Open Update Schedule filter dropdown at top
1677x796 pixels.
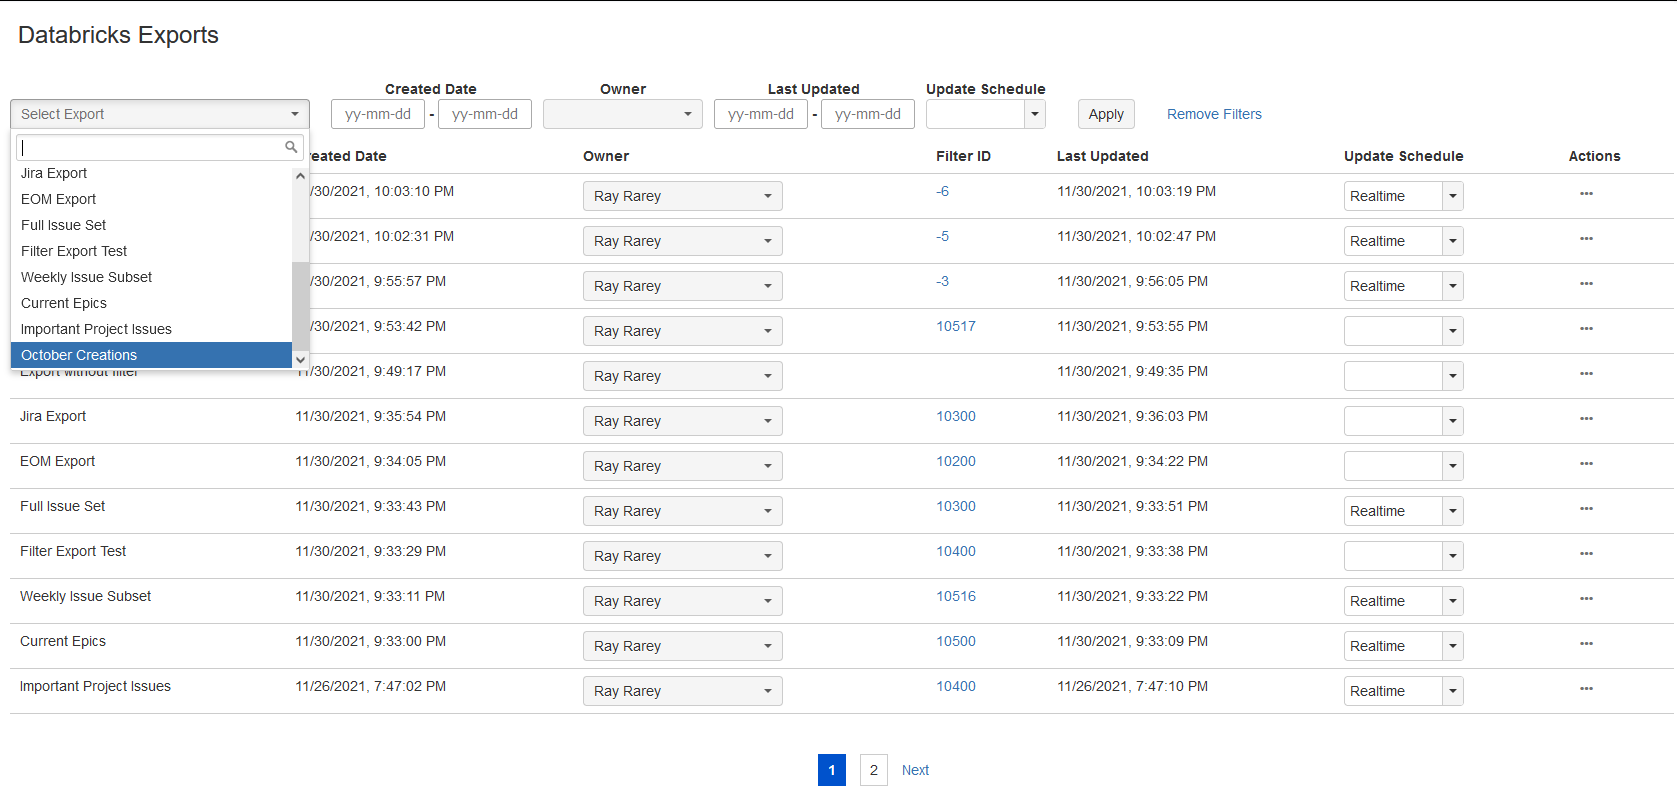(1035, 114)
